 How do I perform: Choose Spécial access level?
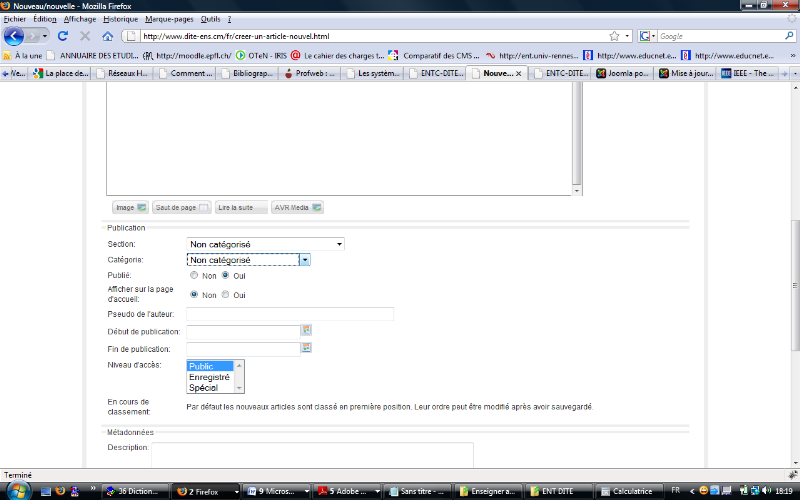(210, 387)
